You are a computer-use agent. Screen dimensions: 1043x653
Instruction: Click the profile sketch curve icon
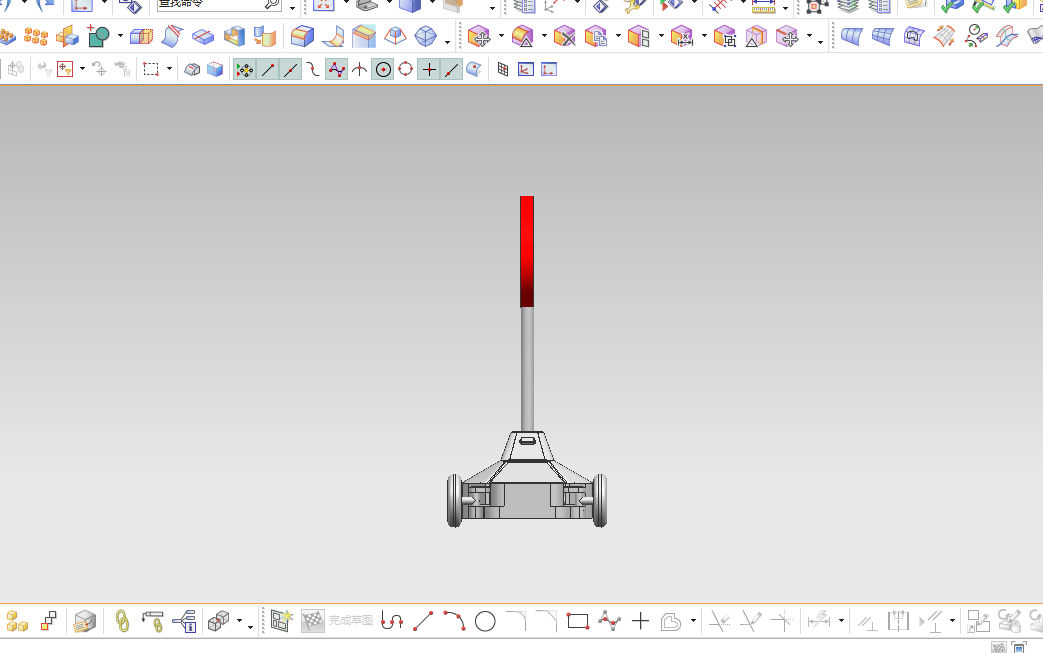(x=392, y=621)
